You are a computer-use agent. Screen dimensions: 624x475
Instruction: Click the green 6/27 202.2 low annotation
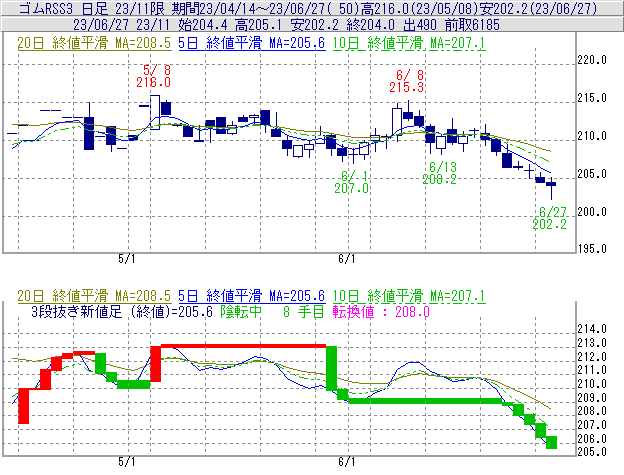[550, 218]
